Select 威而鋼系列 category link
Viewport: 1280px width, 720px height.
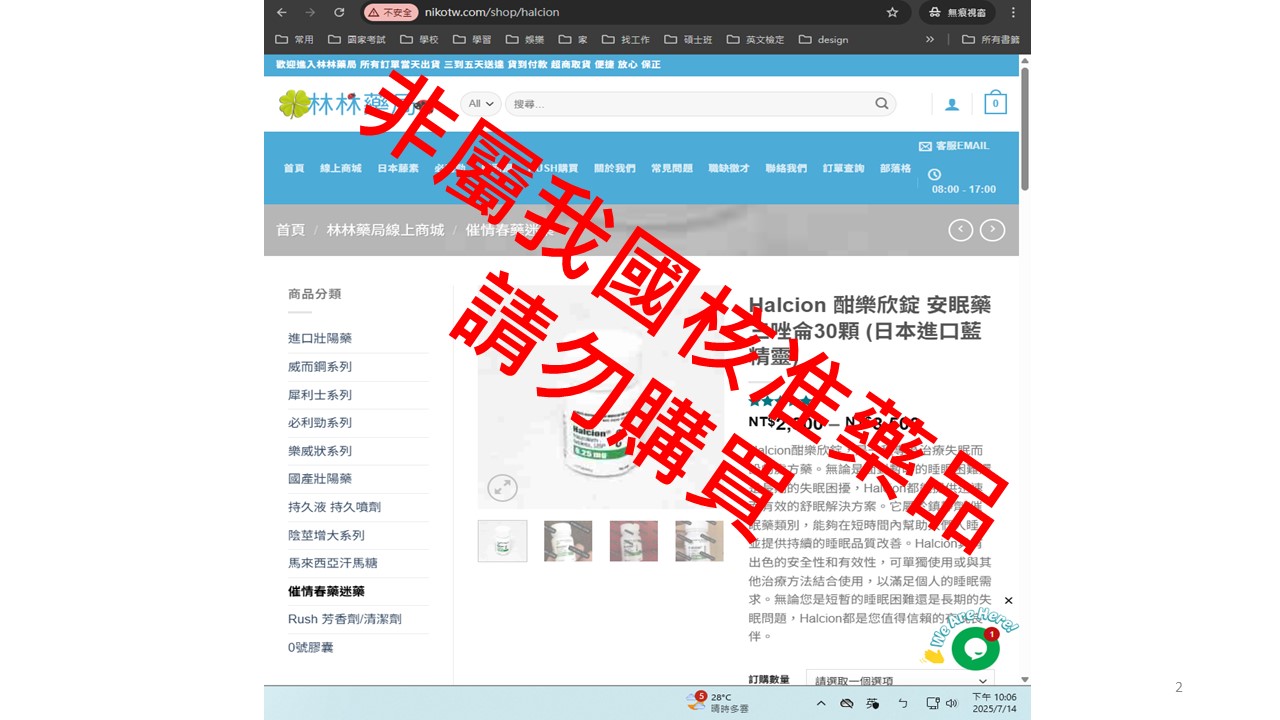point(320,367)
